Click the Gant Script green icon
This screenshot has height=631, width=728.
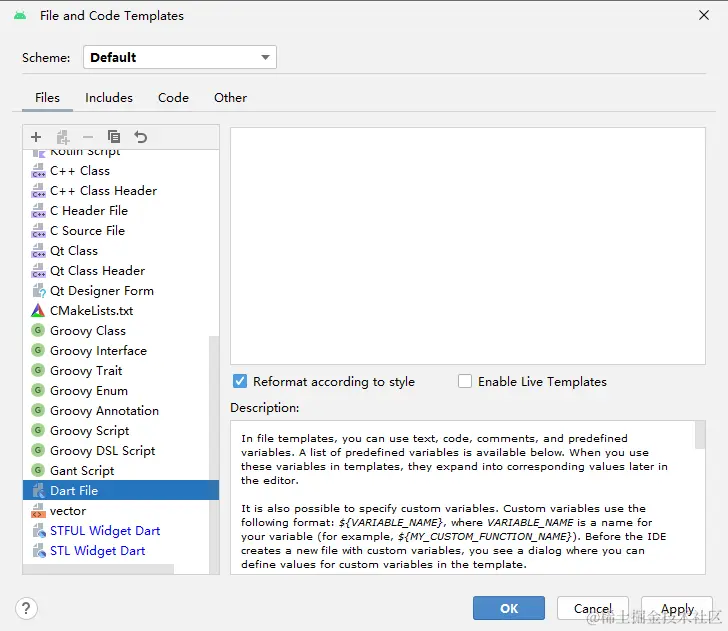pos(38,470)
